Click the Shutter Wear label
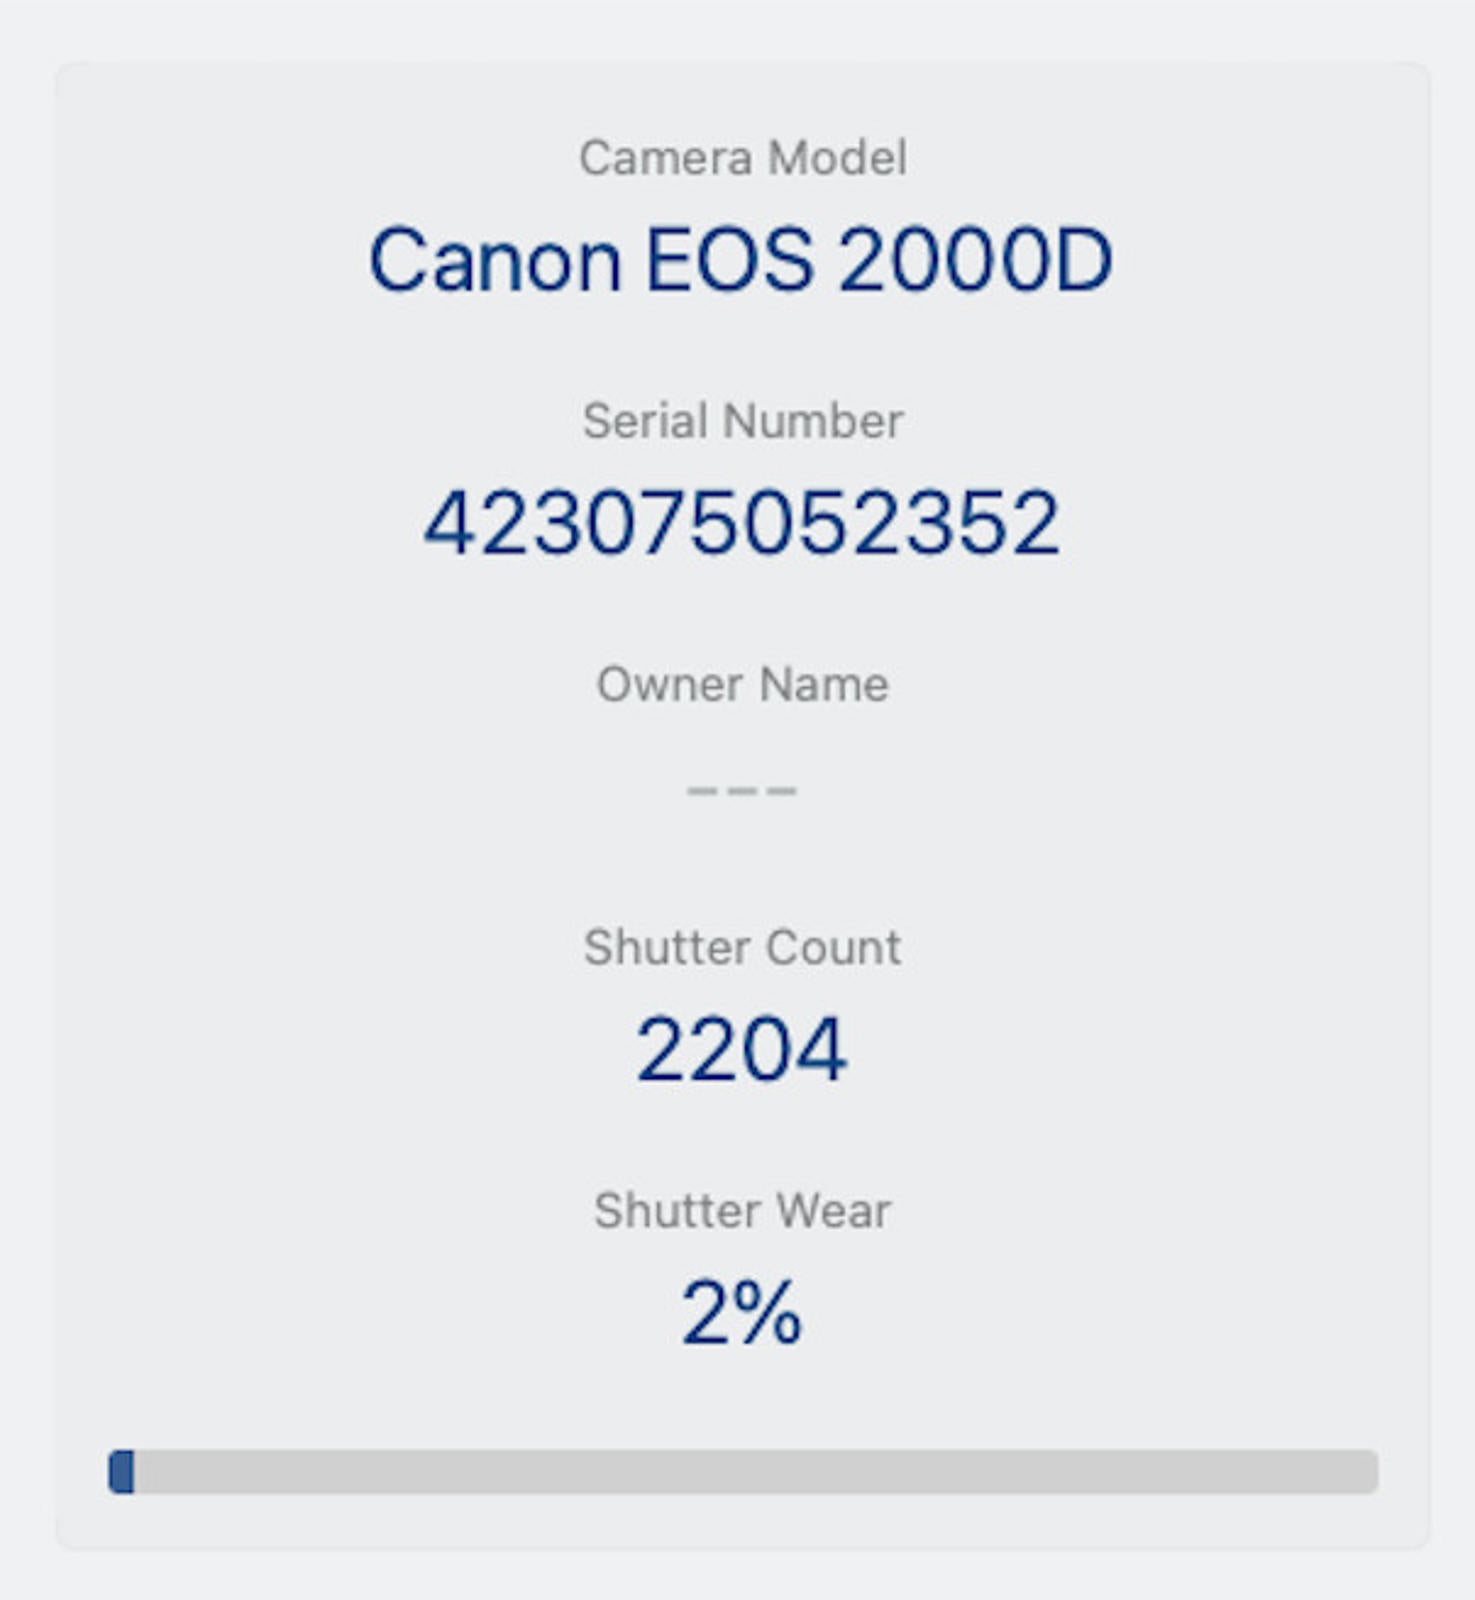Screen dimensions: 1475x1600 pyautogui.click(x=742, y=1210)
